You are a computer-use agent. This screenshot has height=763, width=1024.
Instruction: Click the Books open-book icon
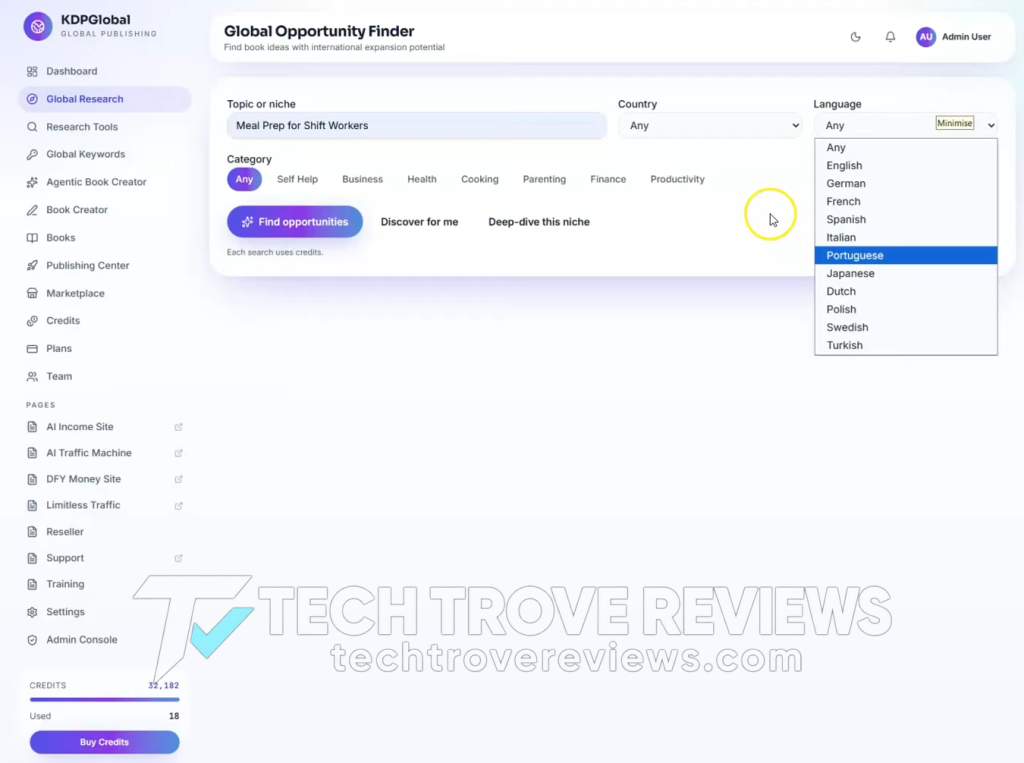click(32, 238)
